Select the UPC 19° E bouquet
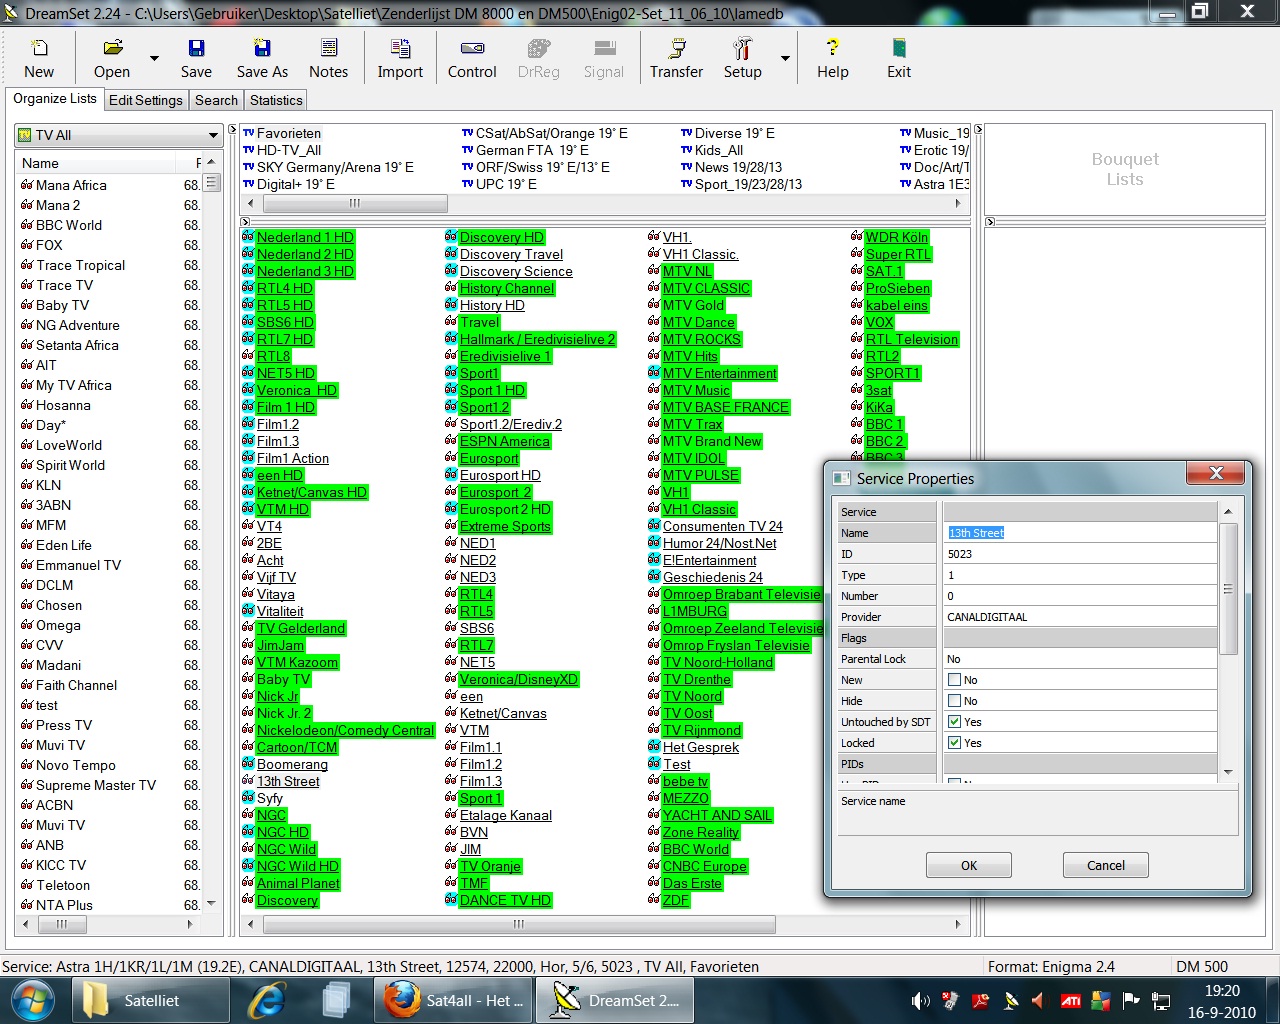This screenshot has height=1024, width=1280. (x=505, y=184)
